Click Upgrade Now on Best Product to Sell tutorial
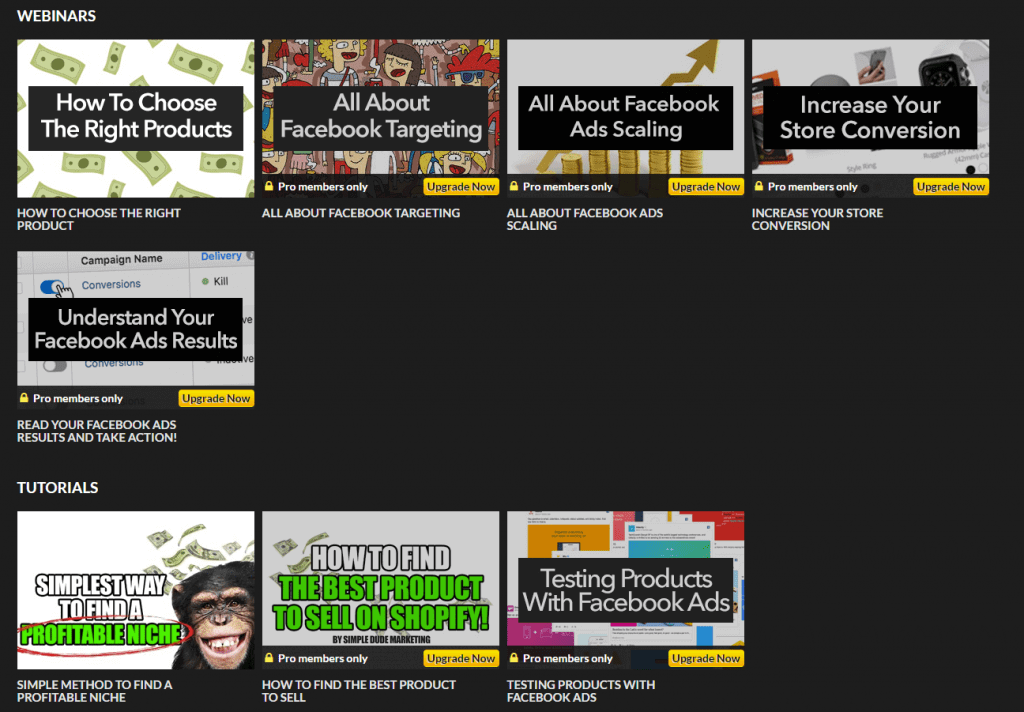Viewport: 1024px width, 712px height. pos(461,658)
